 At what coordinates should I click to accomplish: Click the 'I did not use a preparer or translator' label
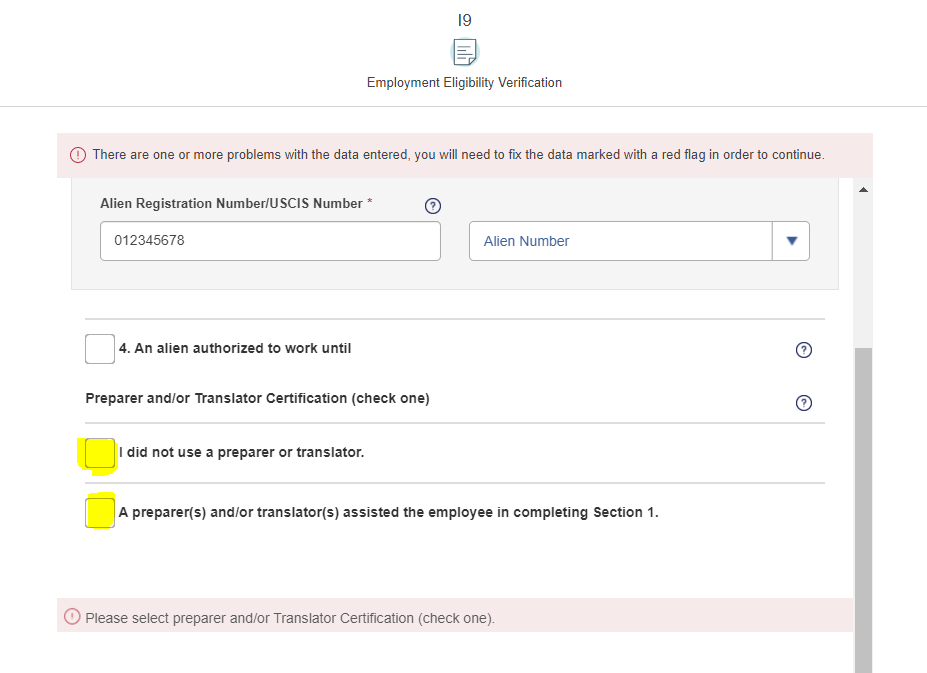pos(241,453)
